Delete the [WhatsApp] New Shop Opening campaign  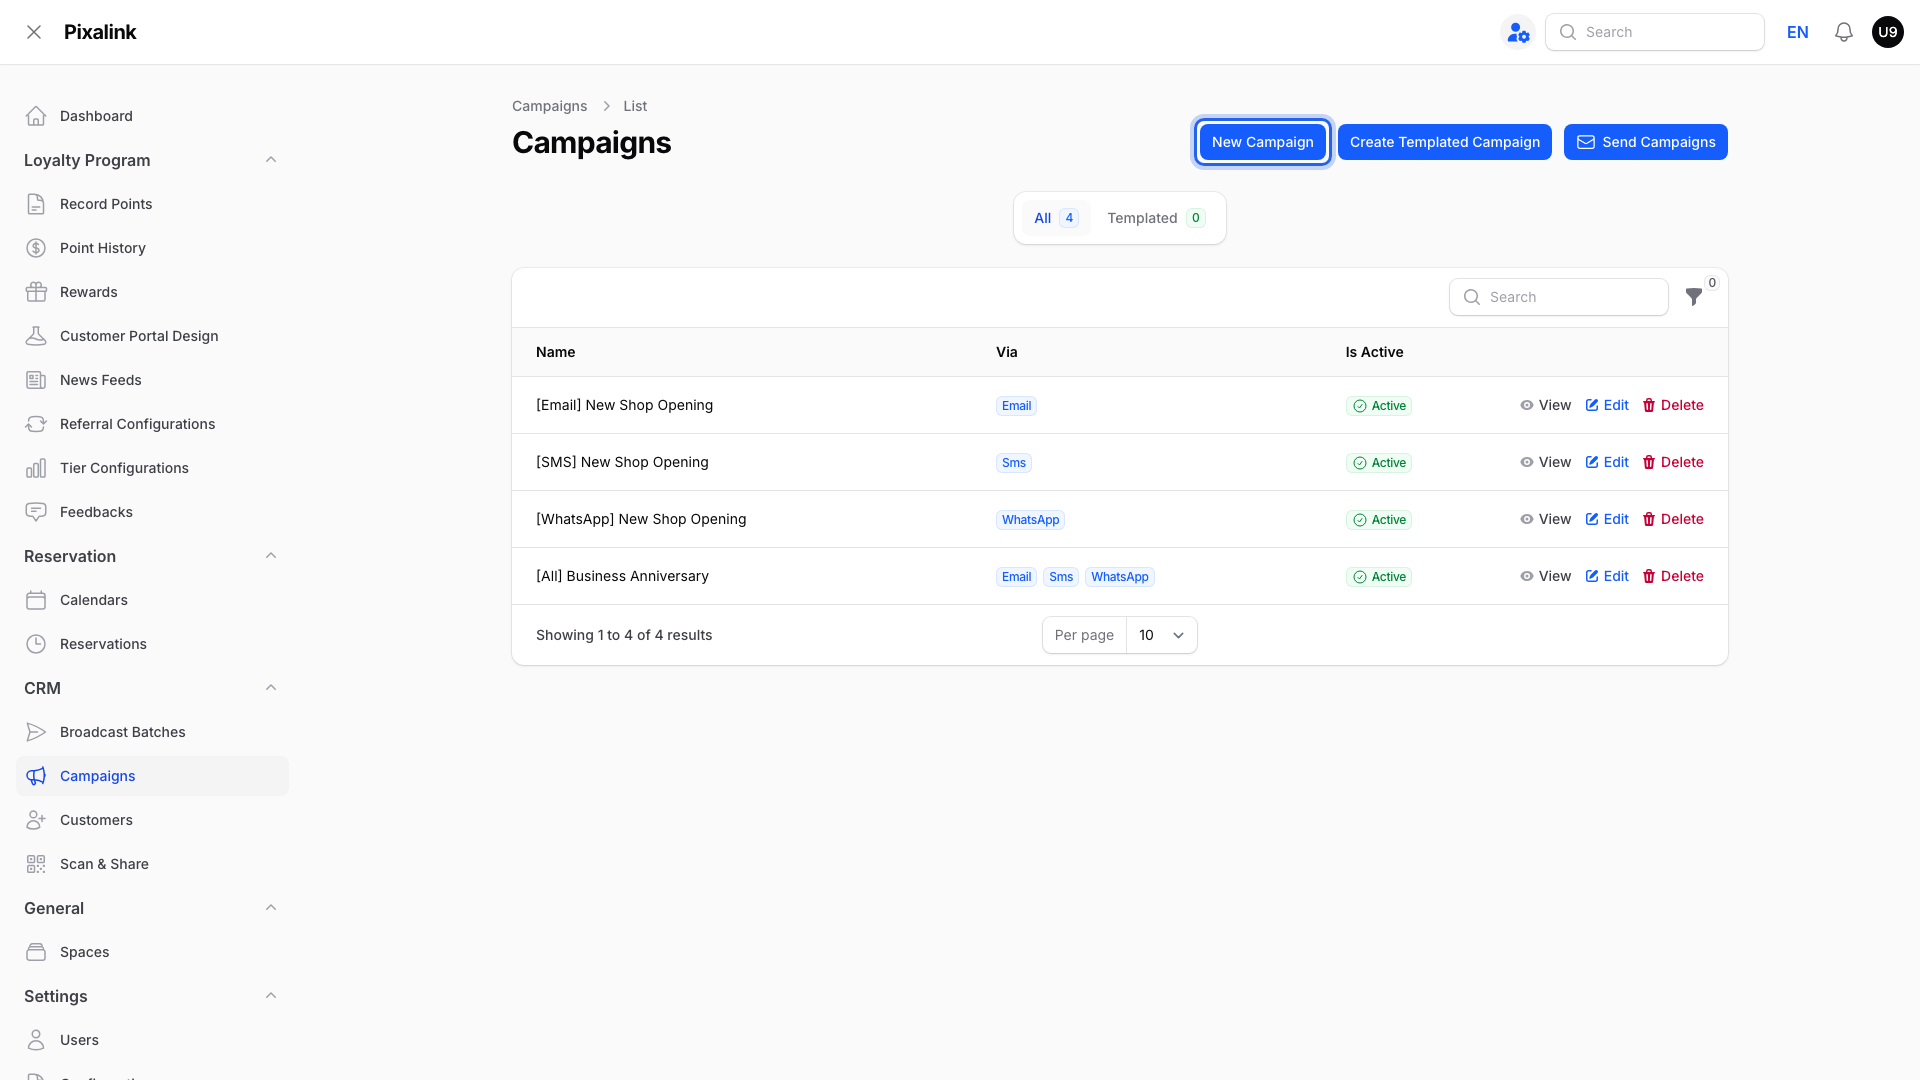tap(1673, 519)
